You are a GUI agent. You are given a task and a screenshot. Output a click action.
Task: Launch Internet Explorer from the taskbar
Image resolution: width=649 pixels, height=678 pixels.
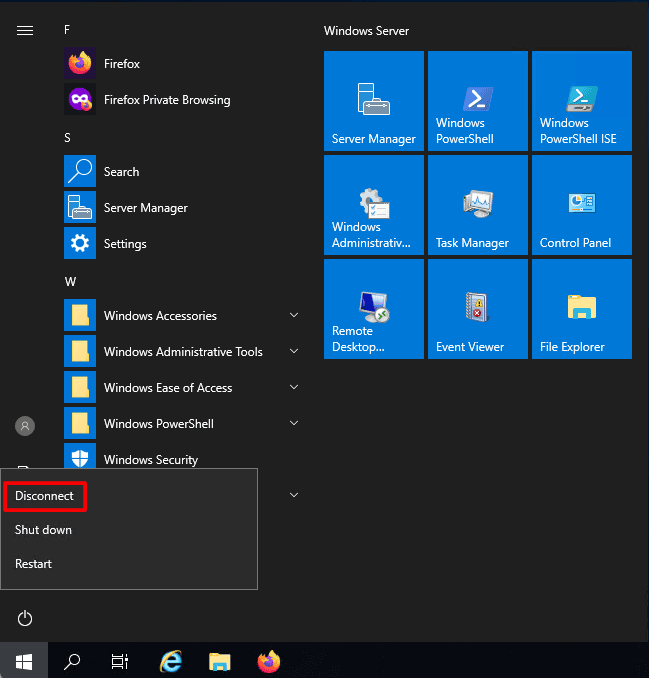coord(171,662)
